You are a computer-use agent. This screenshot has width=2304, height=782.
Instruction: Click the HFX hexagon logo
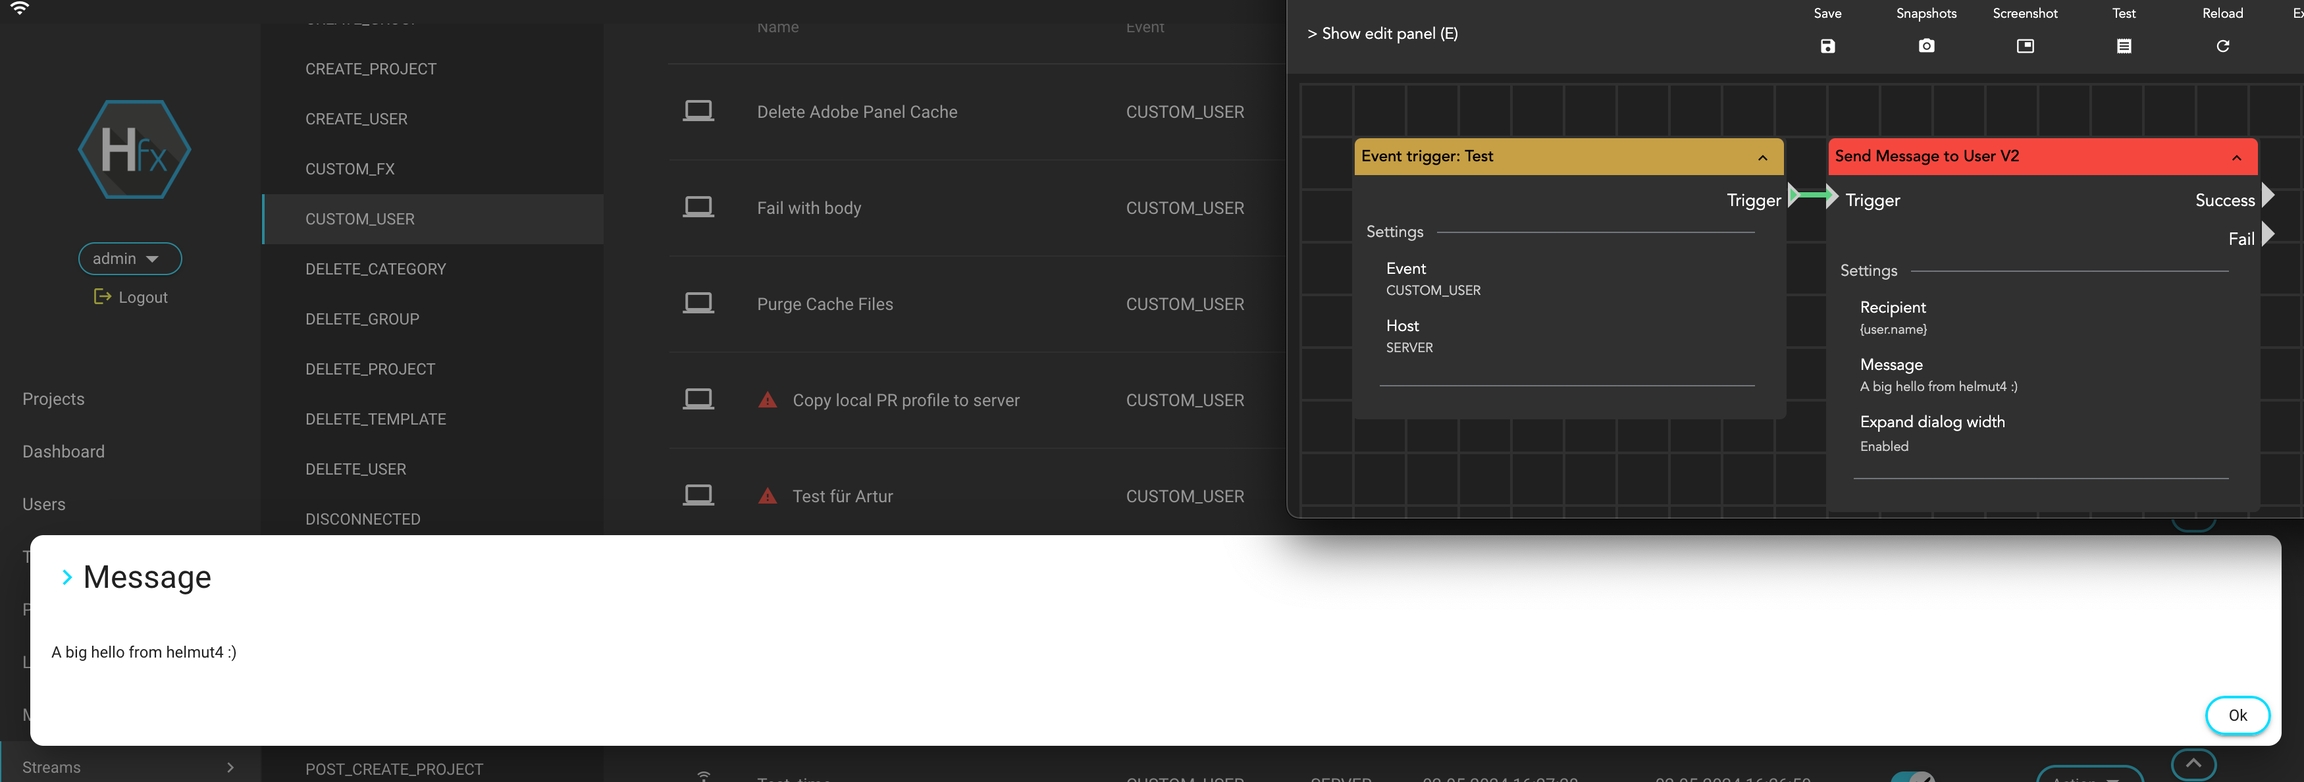click(134, 150)
